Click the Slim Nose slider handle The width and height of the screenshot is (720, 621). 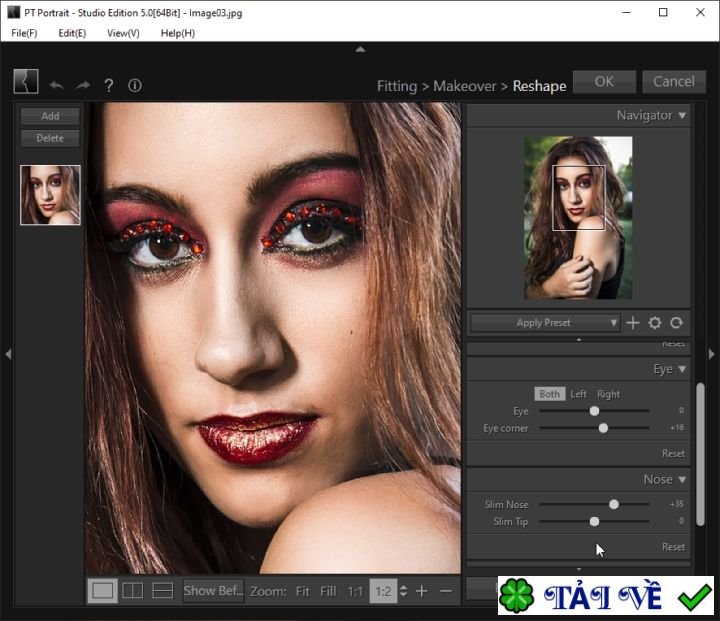click(x=614, y=505)
